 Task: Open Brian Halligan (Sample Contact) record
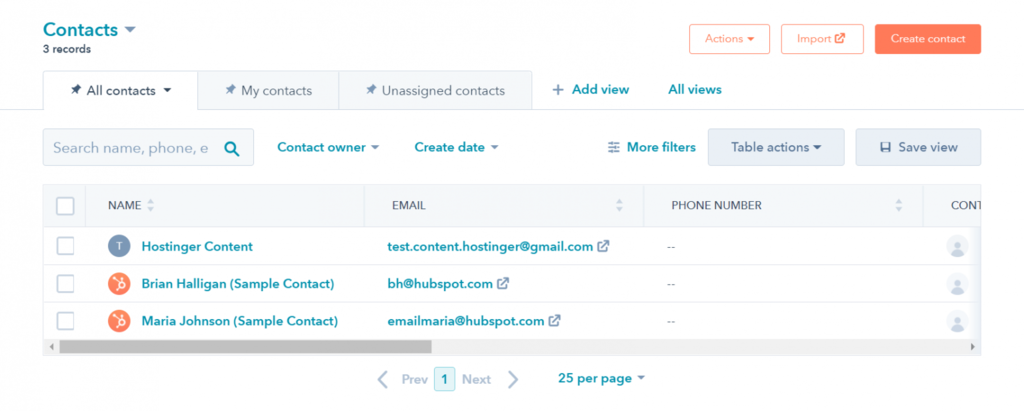pos(238,284)
